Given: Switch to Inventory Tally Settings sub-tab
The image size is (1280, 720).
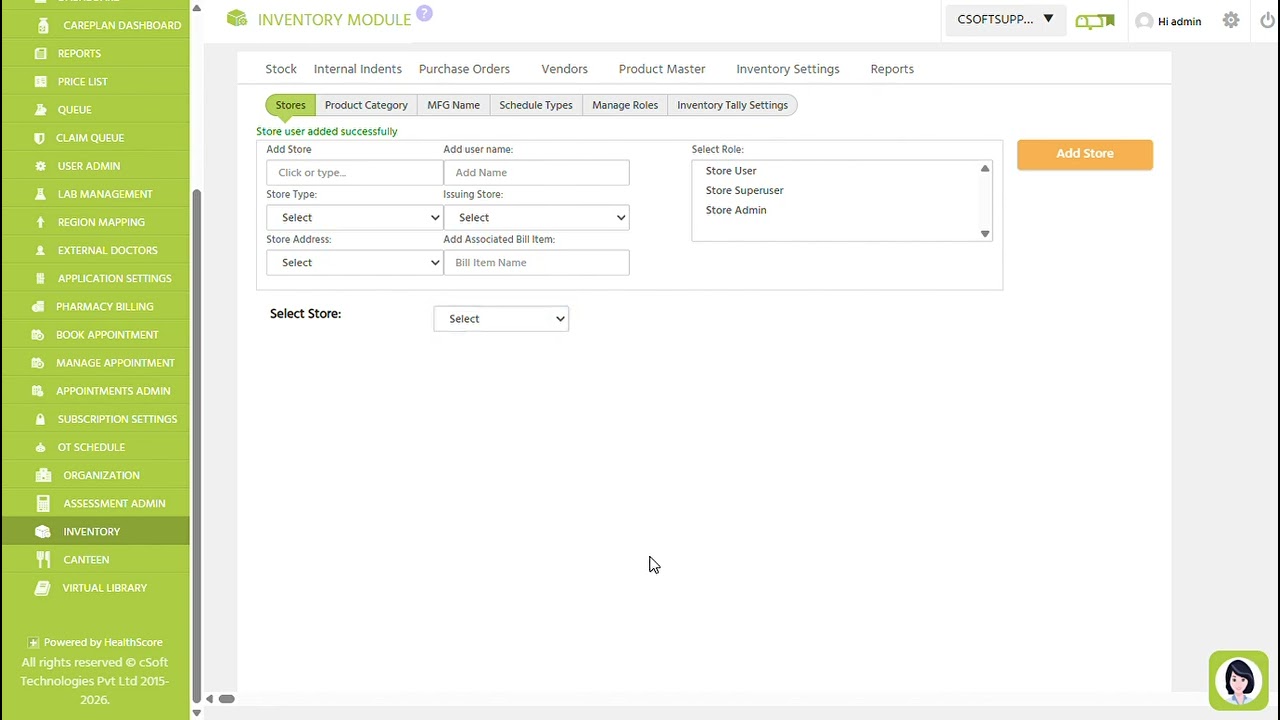Looking at the screenshot, I should click(x=732, y=105).
